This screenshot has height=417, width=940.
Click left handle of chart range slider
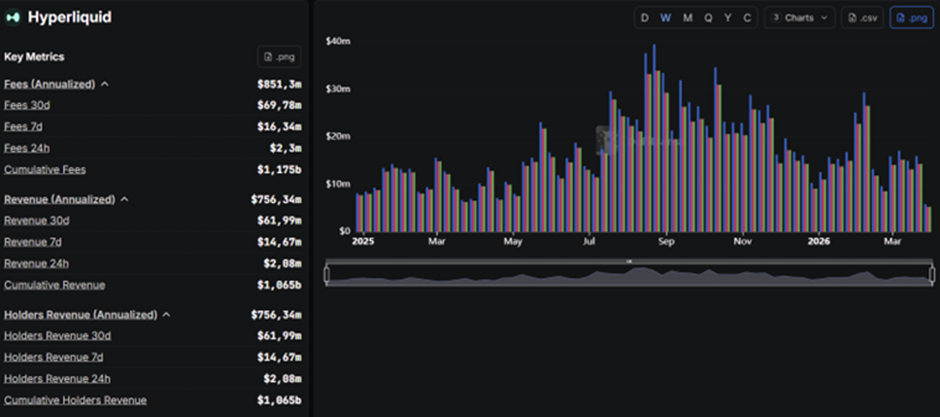tap(327, 274)
